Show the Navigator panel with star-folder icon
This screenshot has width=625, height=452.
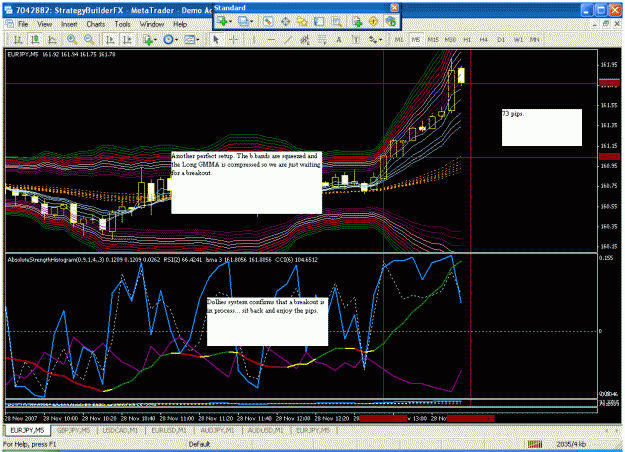coord(302,22)
